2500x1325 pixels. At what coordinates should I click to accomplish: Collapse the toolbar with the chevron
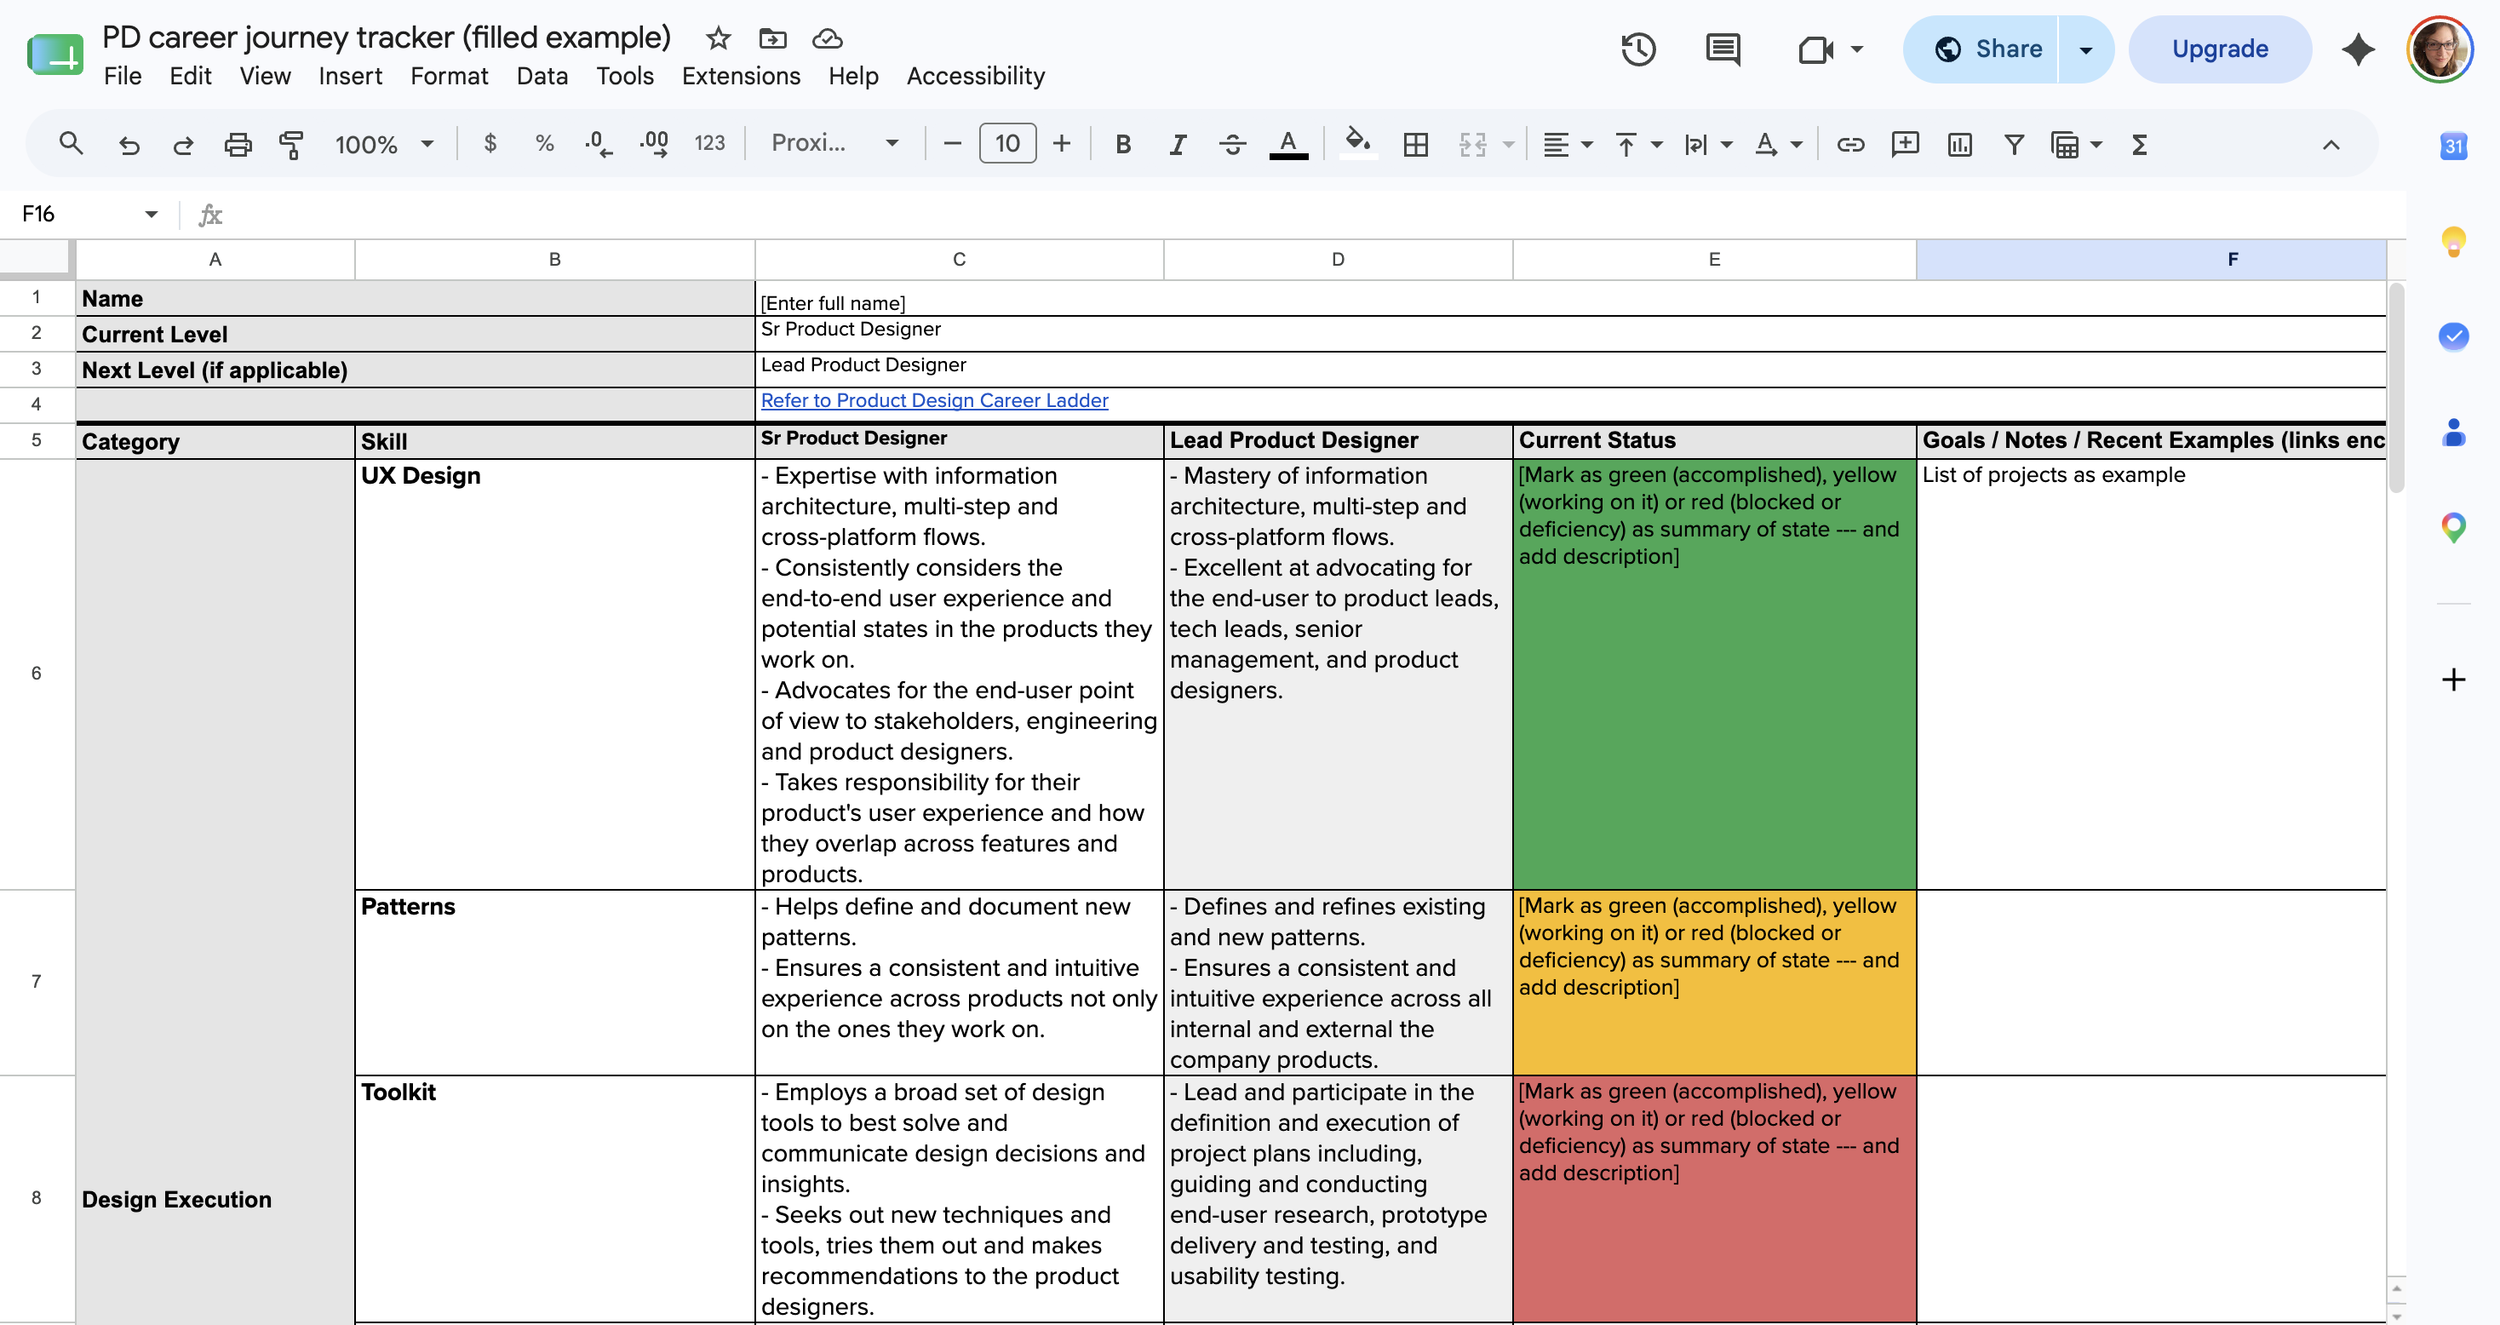[x=2331, y=144]
